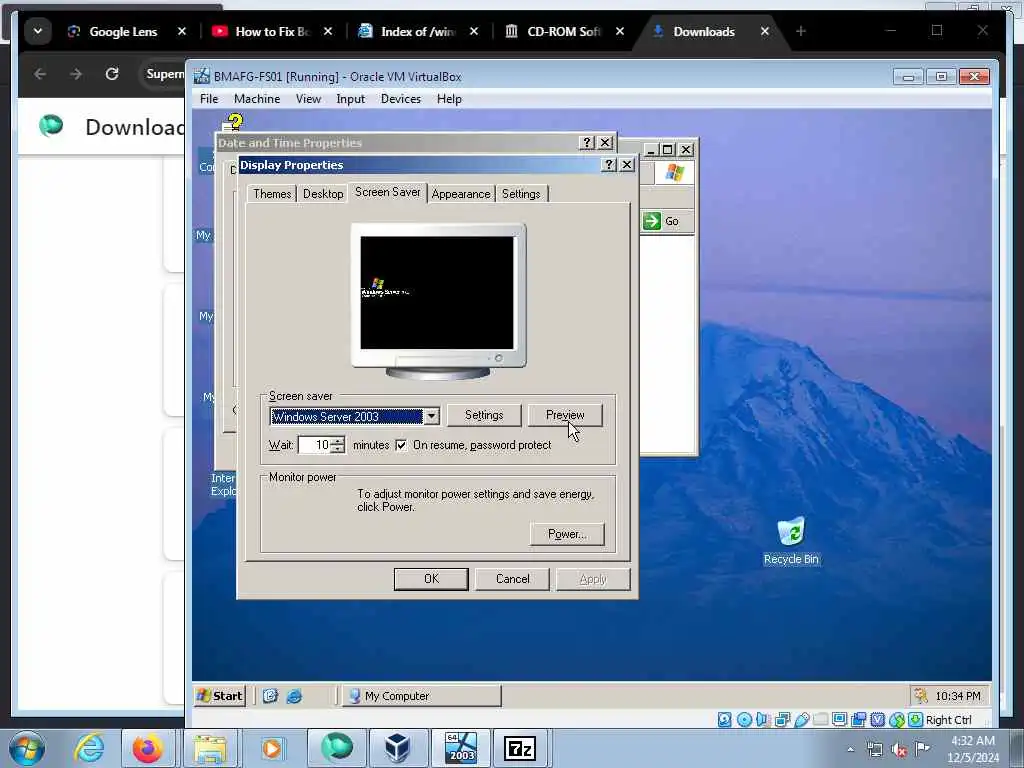Open 7-Zip on host taskbar

tap(520, 748)
